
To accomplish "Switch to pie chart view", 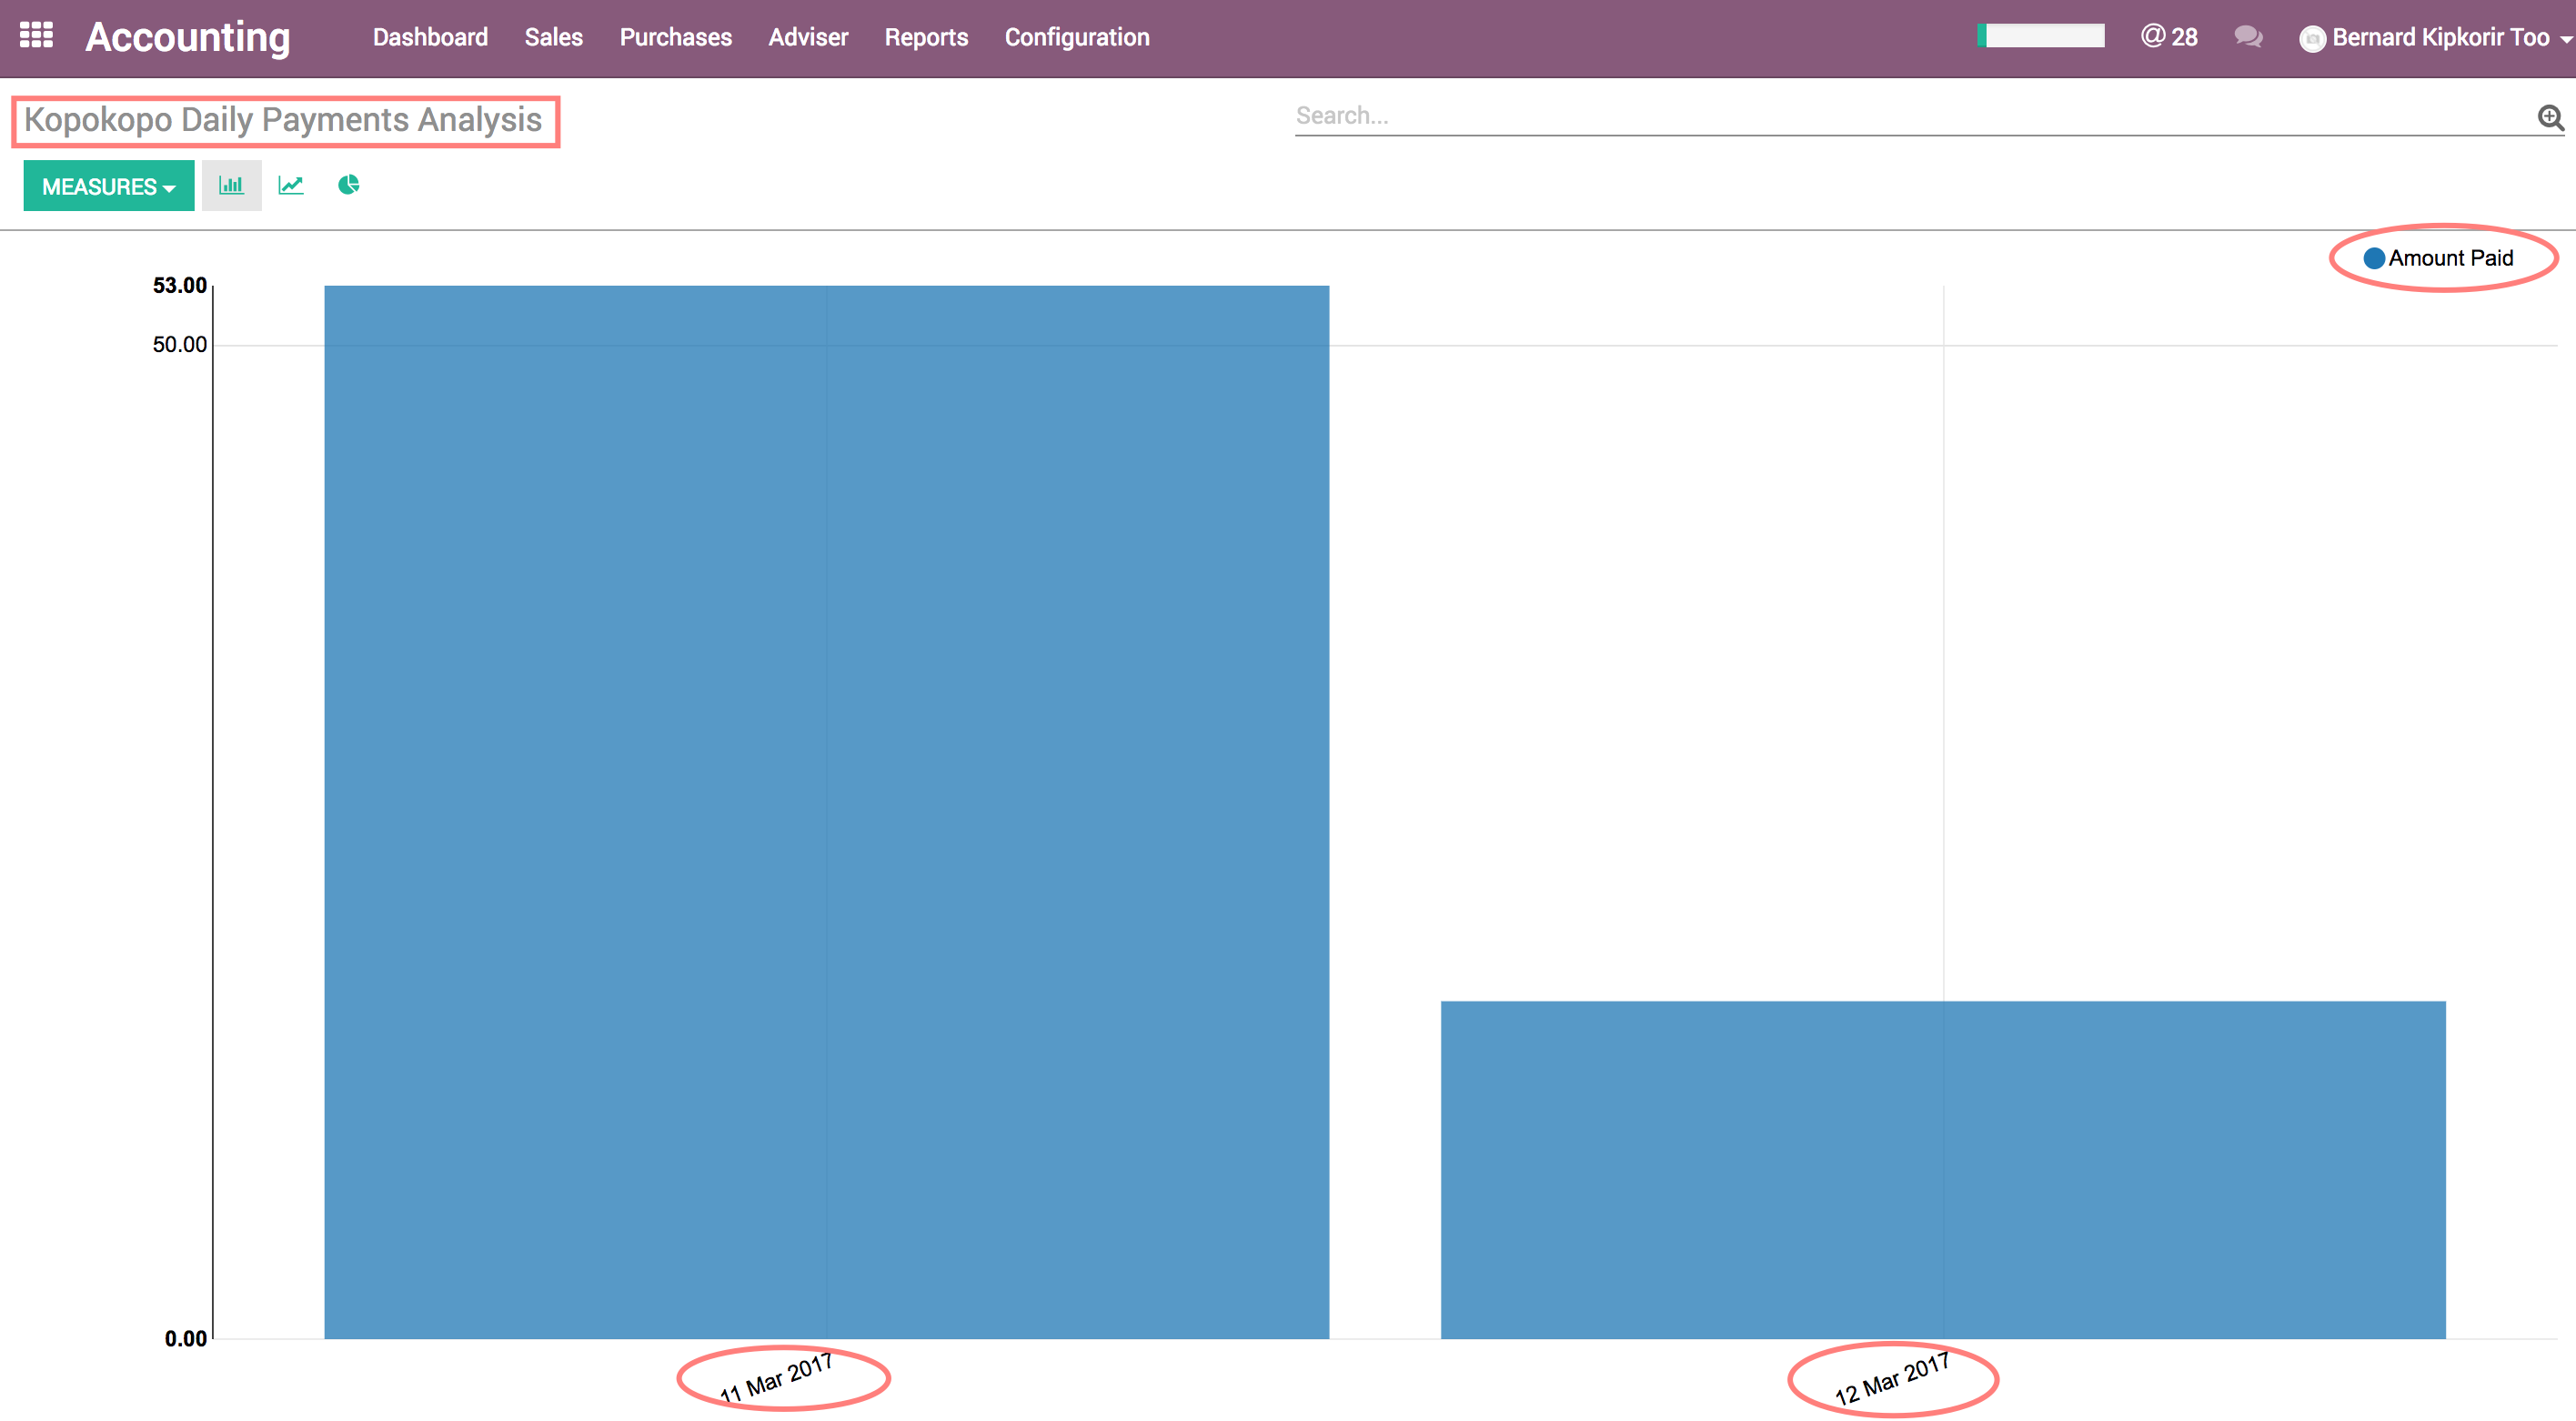I will 348,185.
